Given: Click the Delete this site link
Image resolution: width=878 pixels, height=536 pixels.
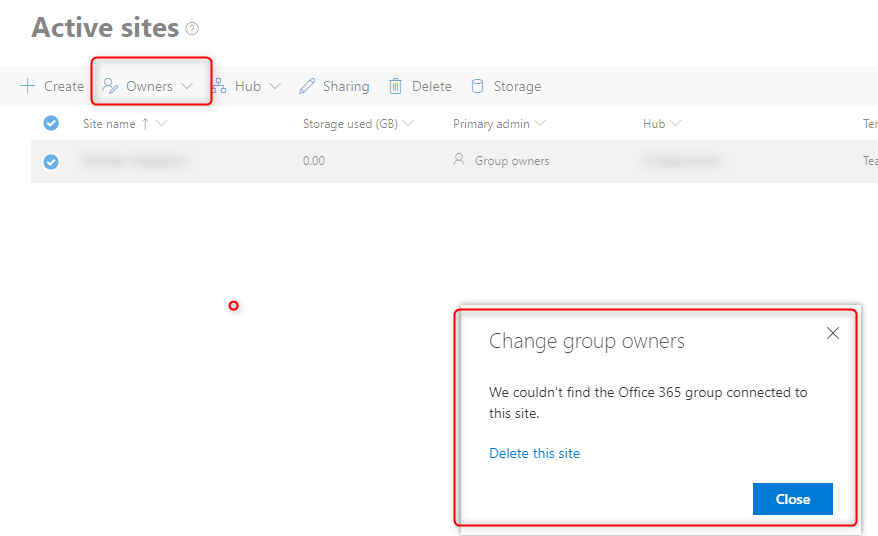Looking at the screenshot, I should [x=534, y=453].
